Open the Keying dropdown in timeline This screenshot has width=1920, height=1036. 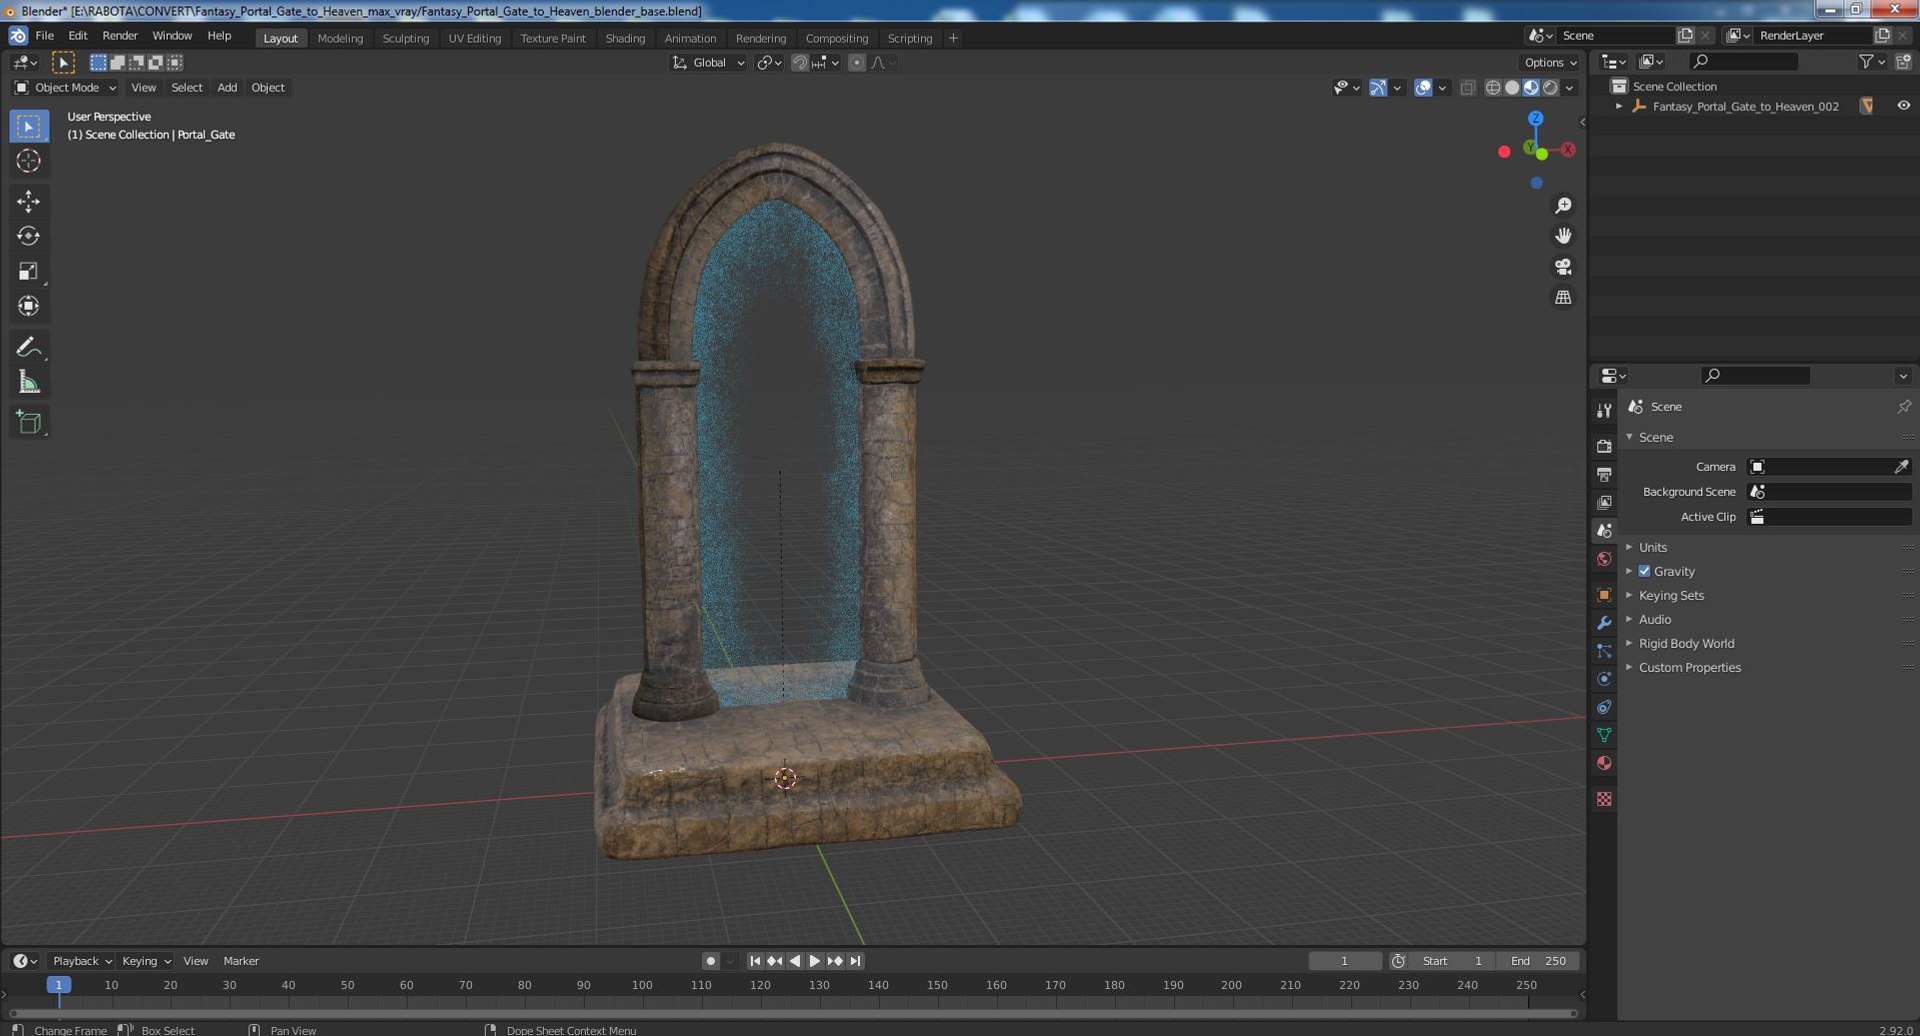[146, 961]
